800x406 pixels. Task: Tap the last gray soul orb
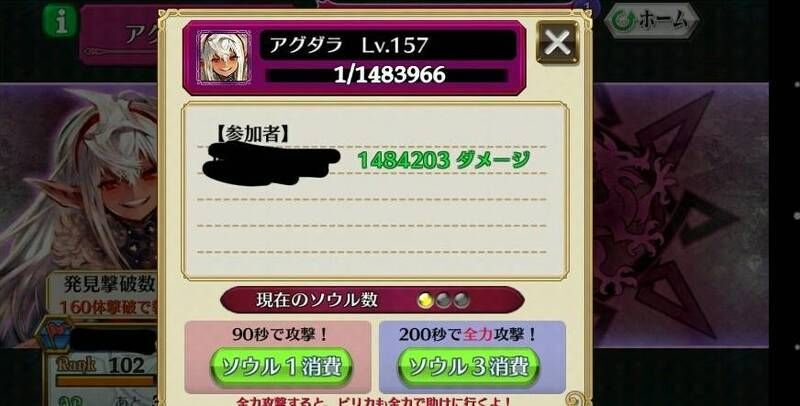[x=461, y=300]
